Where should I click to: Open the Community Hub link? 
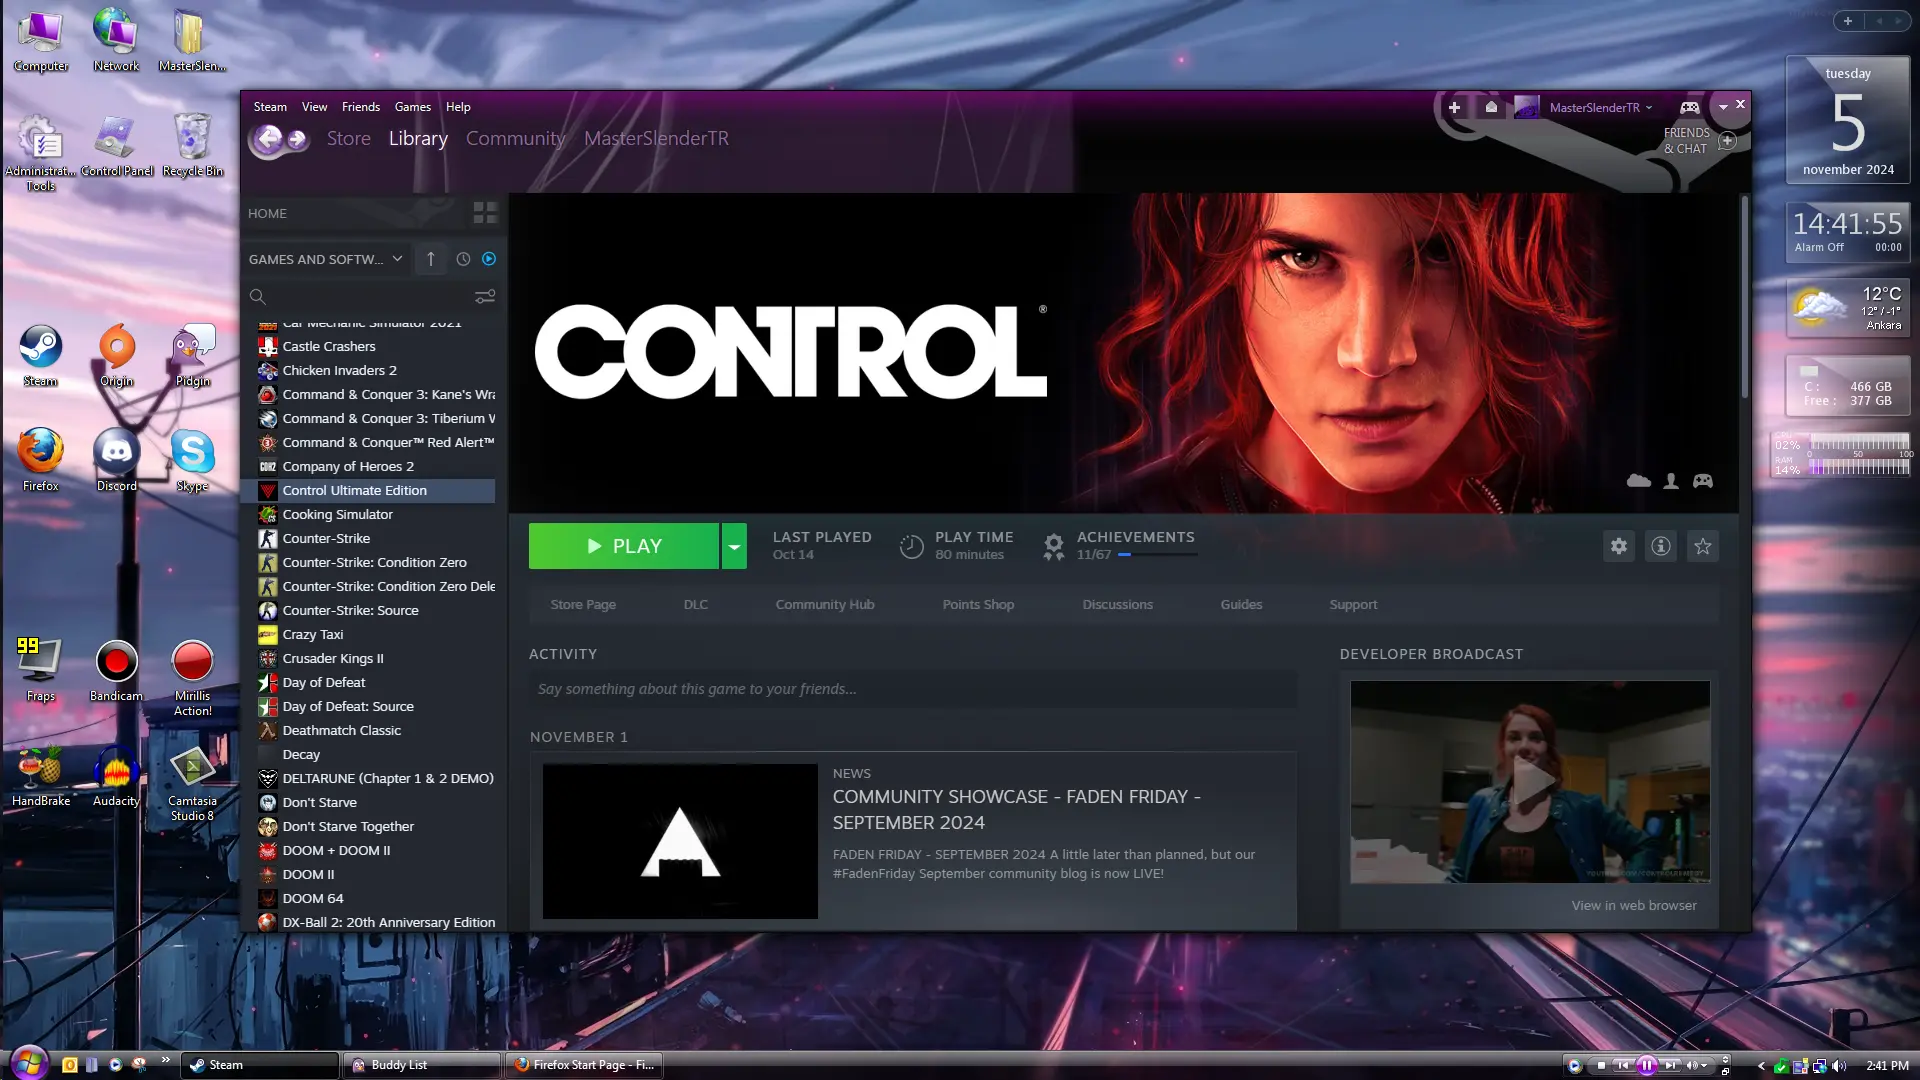pos(825,605)
